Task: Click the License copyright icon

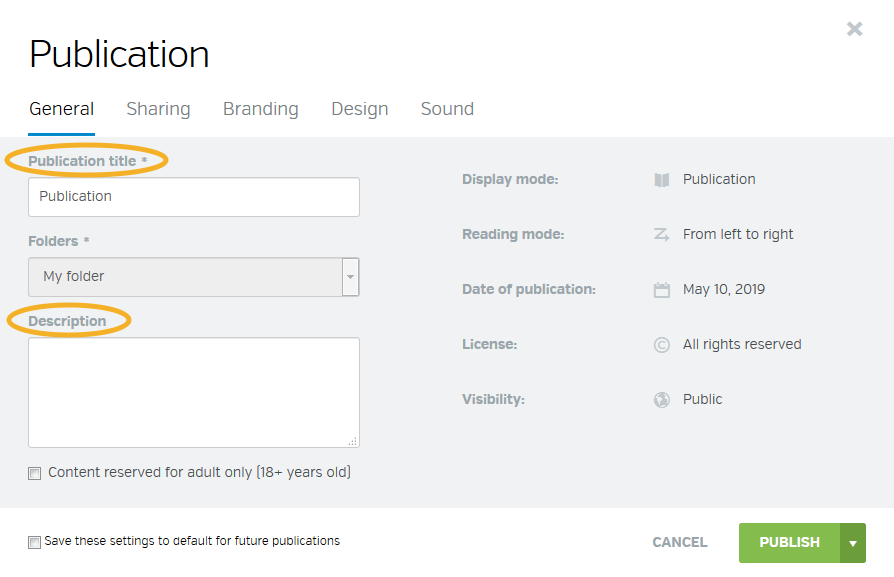Action: click(661, 345)
